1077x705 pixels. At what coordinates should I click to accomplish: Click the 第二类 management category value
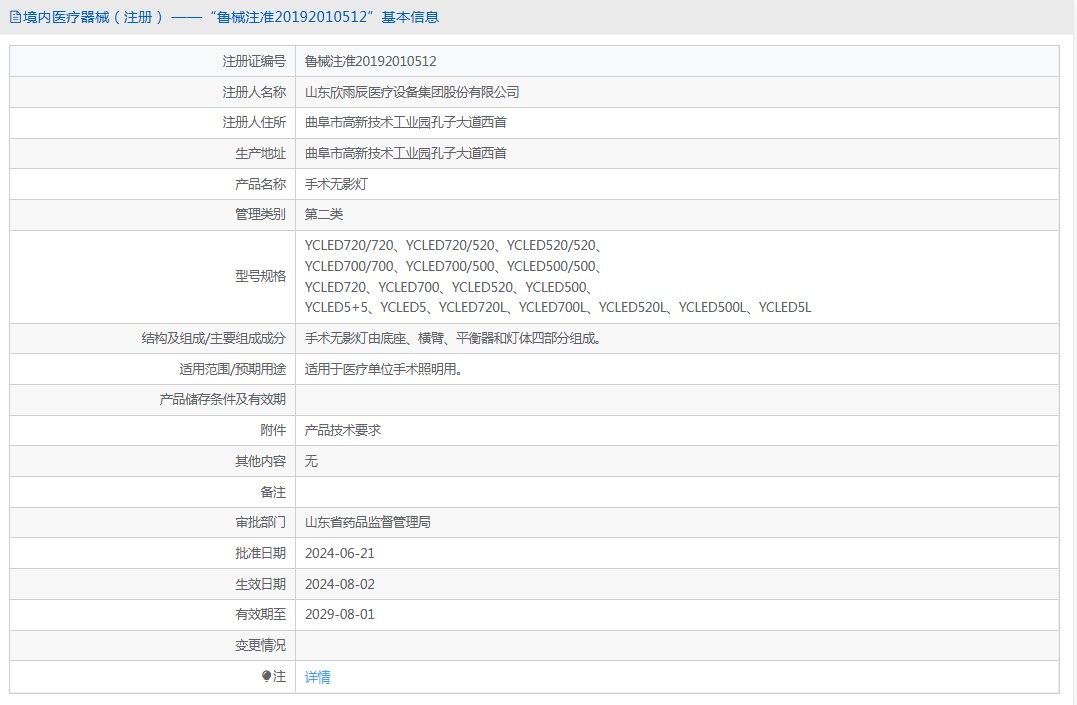[x=324, y=214]
